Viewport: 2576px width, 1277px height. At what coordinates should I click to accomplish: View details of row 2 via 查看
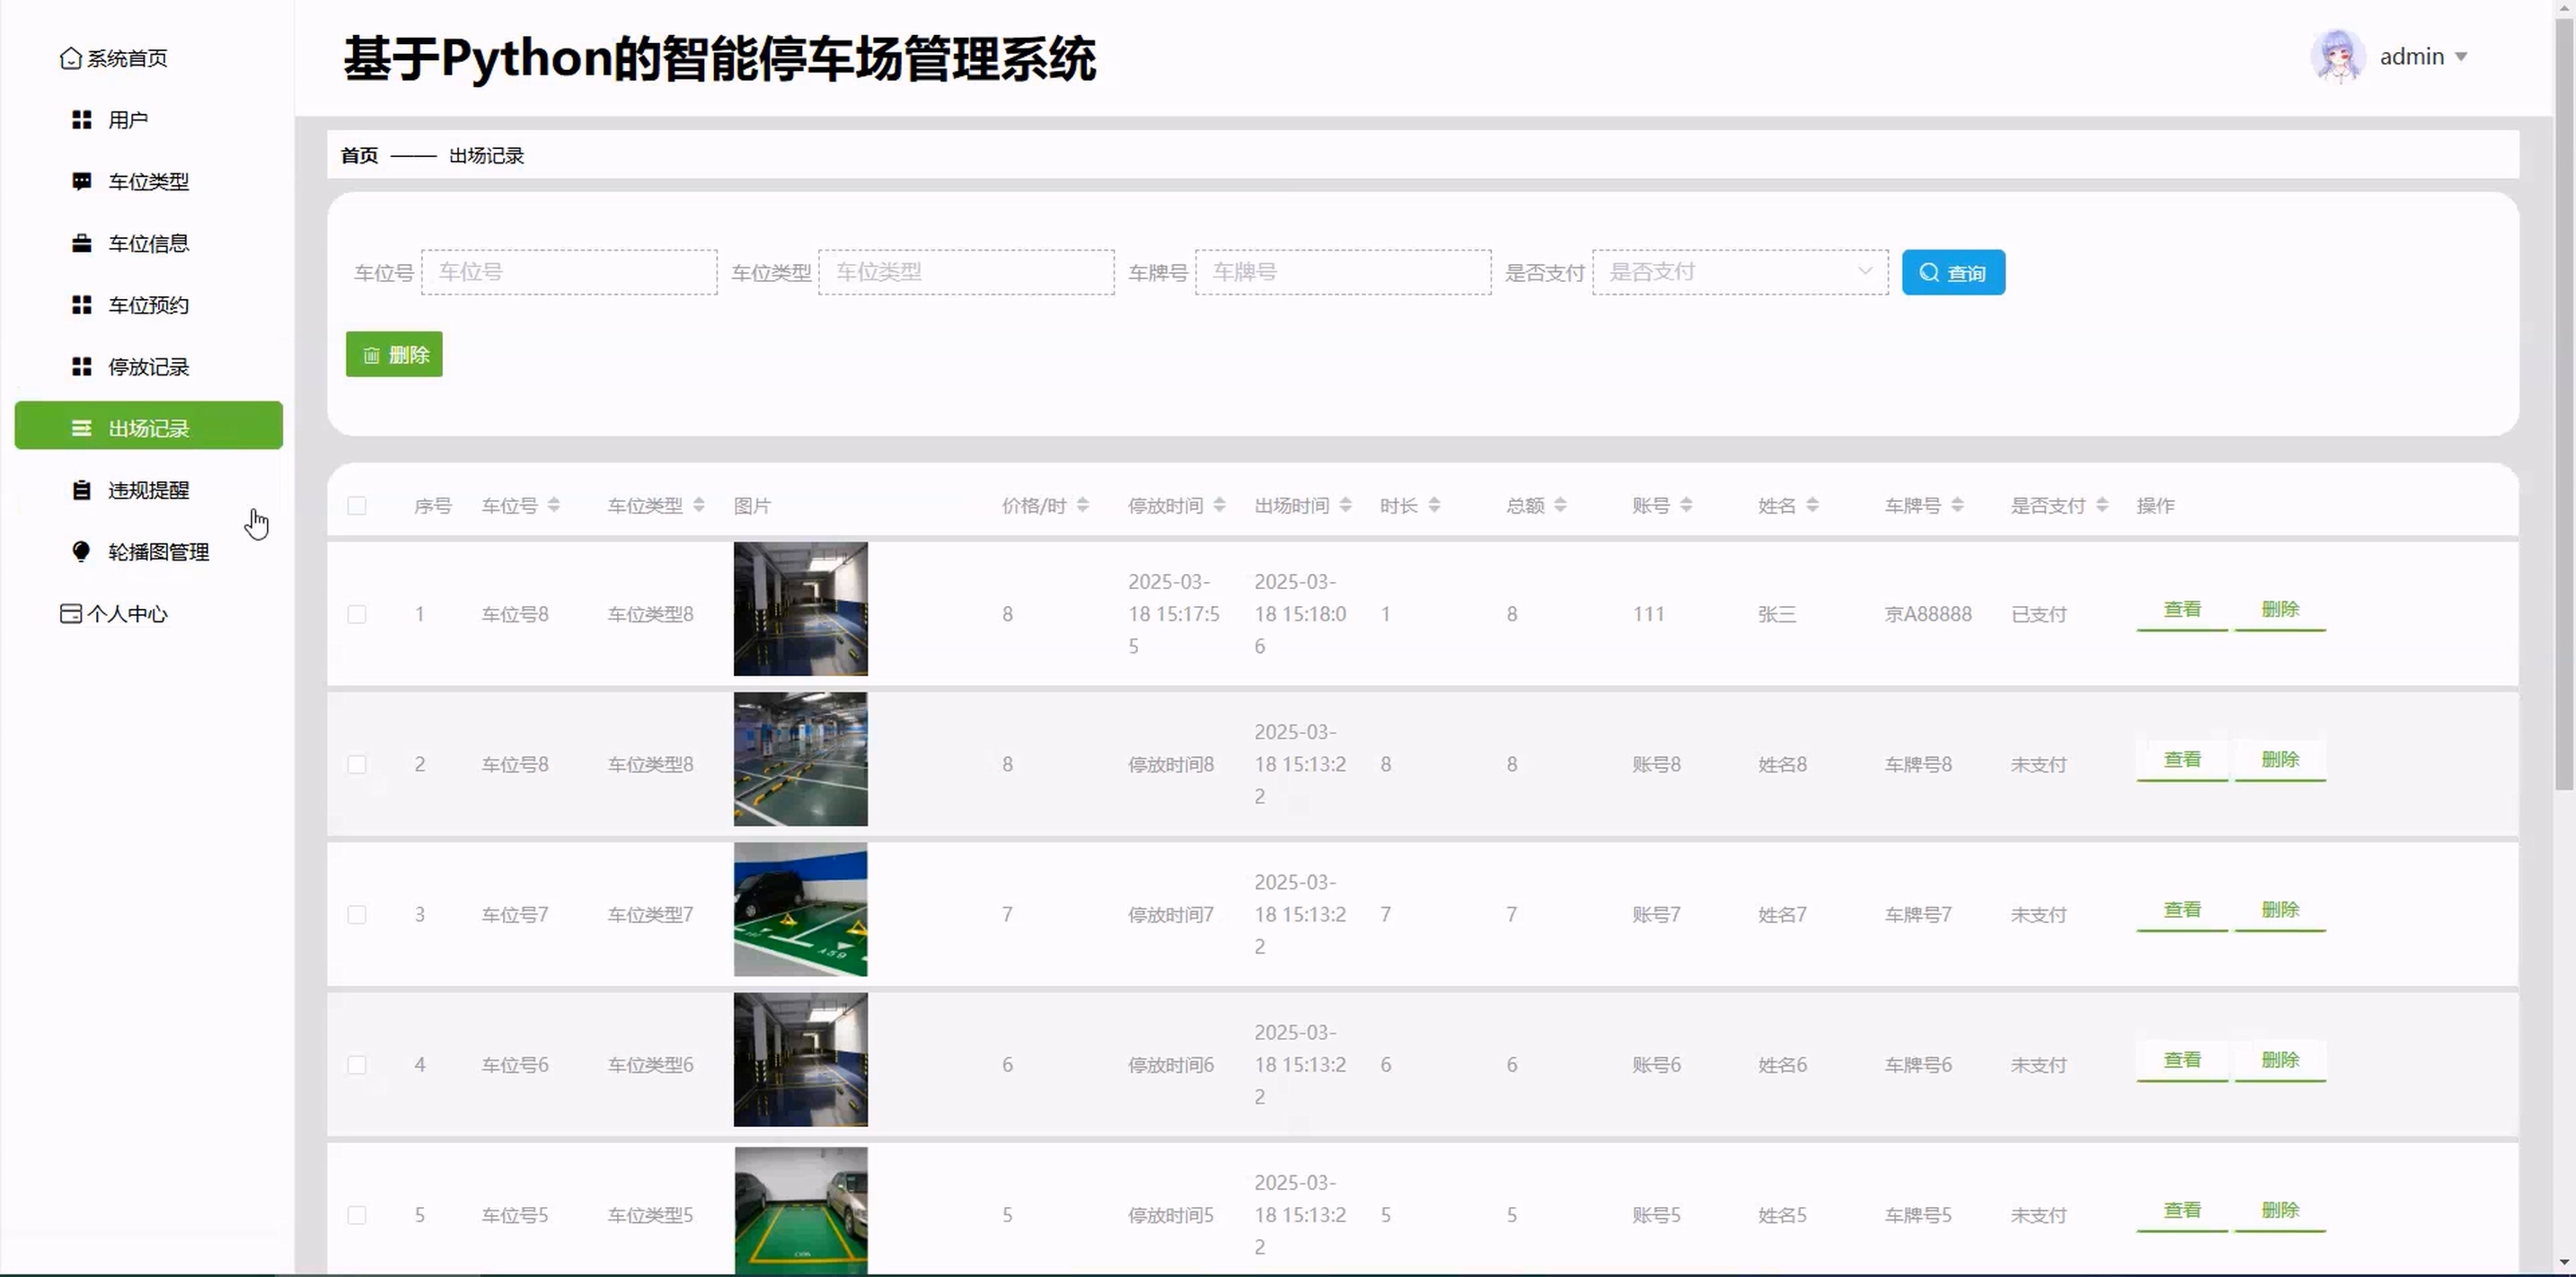click(2181, 760)
